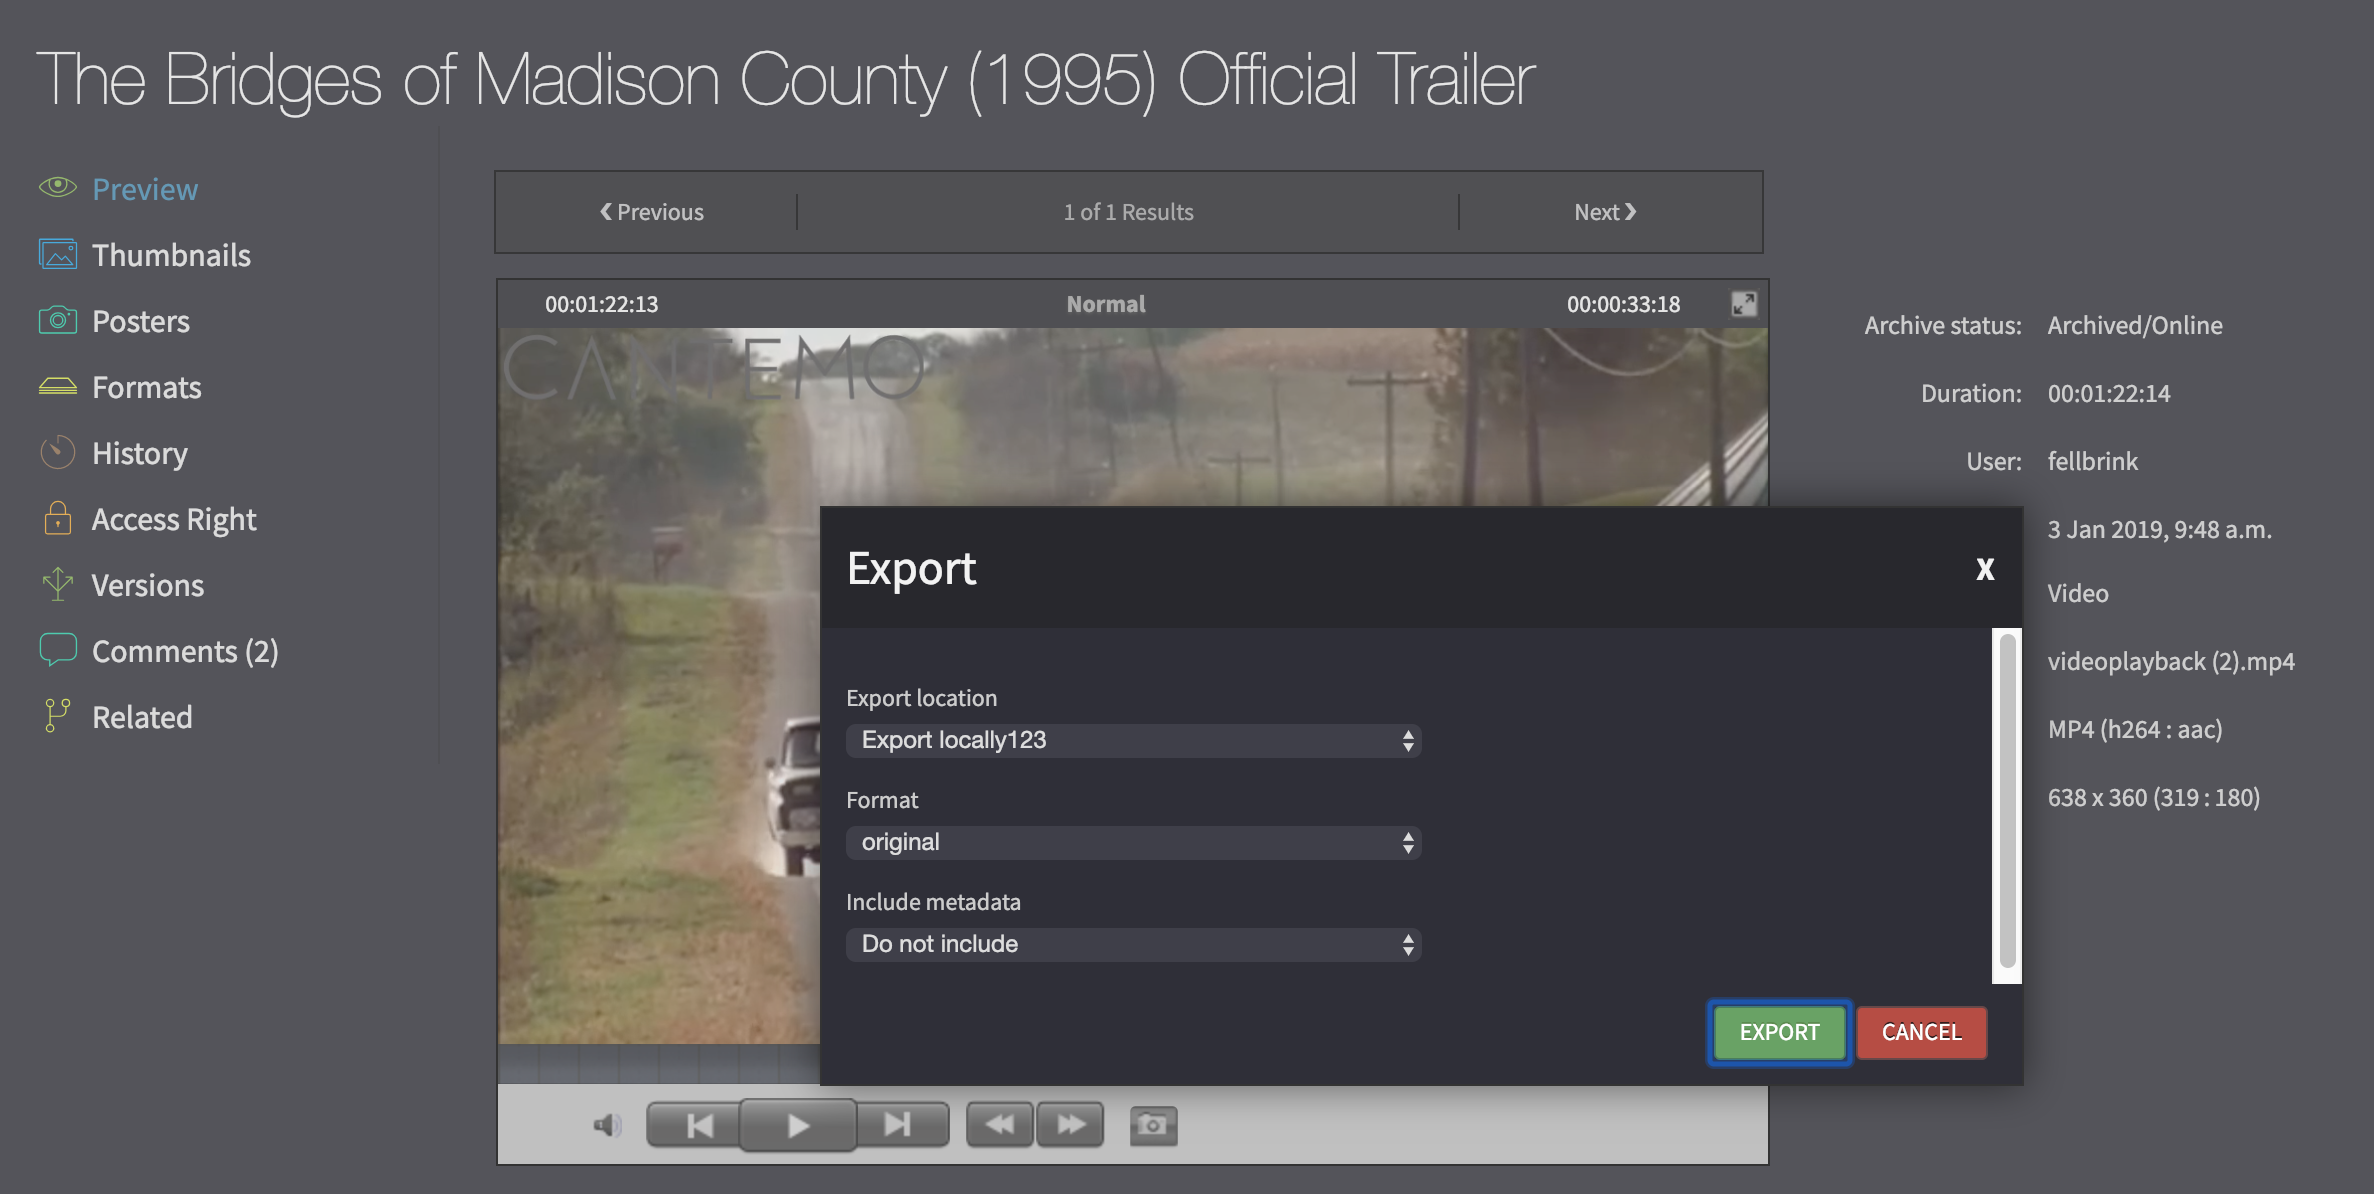Close the Export dialog with X

coord(1985,568)
